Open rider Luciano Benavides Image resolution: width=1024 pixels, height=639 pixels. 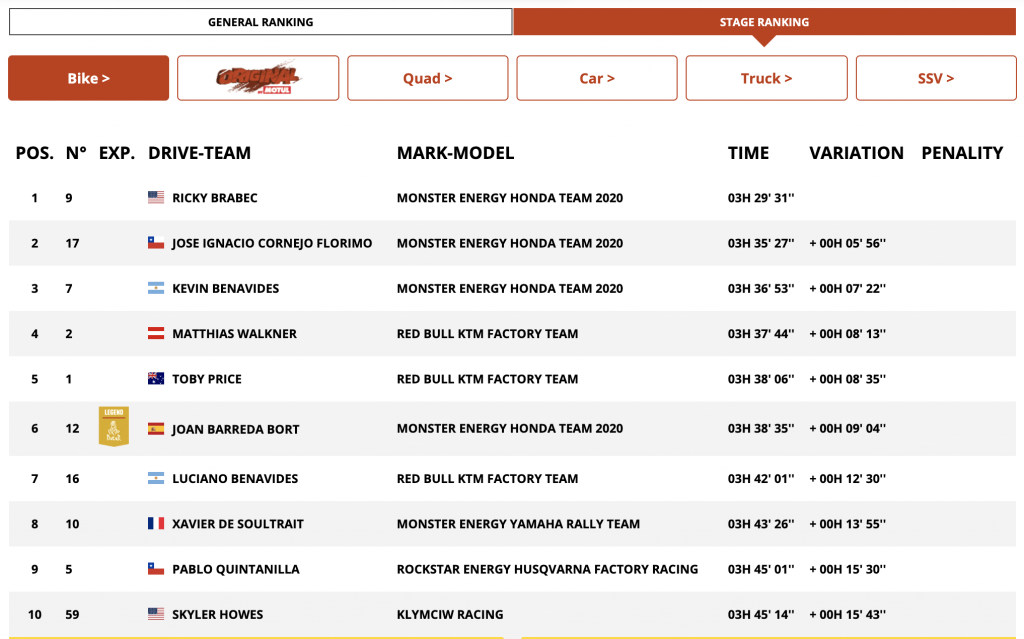pyautogui.click(x=235, y=479)
